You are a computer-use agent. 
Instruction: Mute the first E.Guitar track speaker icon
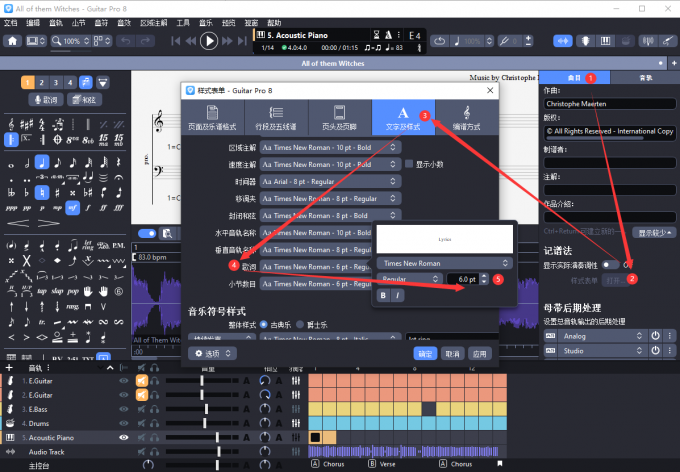tap(141, 381)
